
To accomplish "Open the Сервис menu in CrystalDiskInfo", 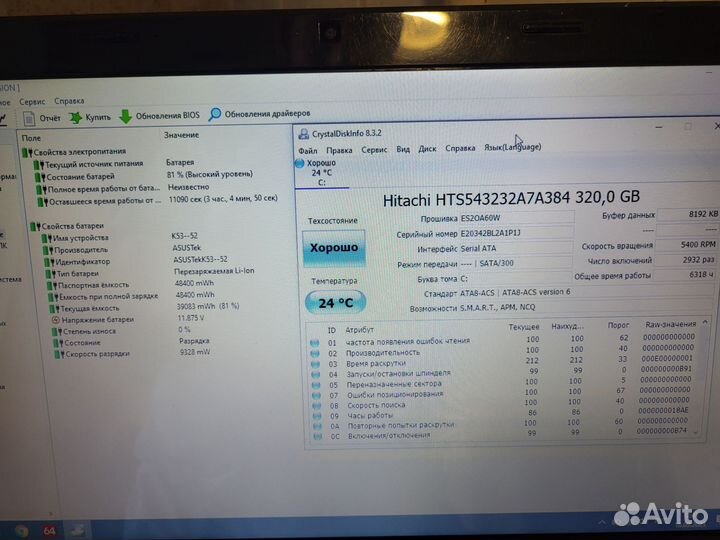I will pos(374,150).
